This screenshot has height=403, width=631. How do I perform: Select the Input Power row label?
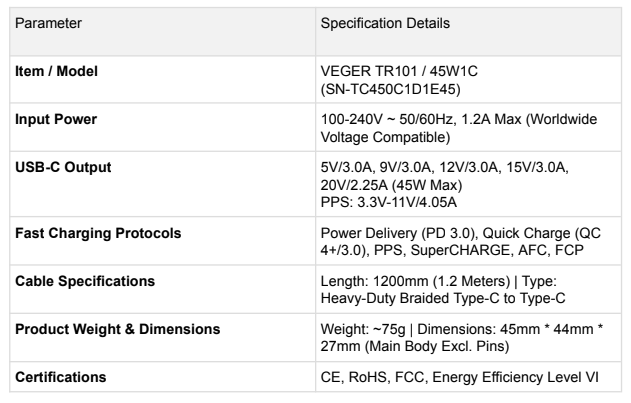pos(56,120)
